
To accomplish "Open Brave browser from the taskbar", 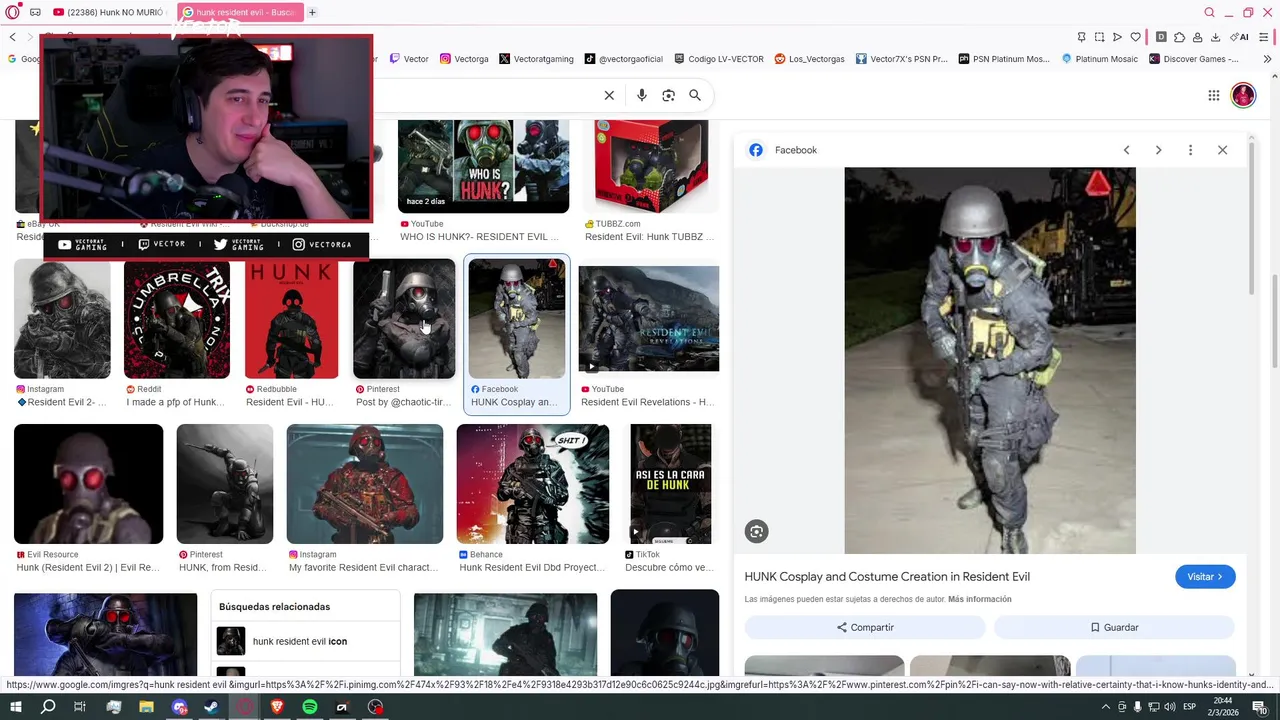I will coord(277,707).
